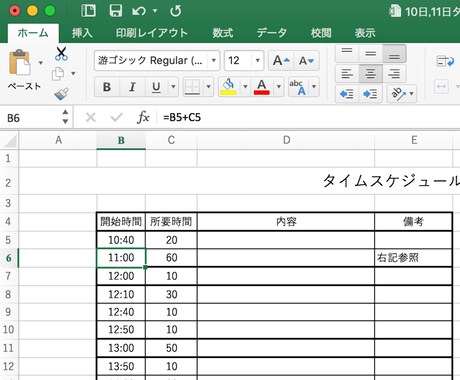460x380 pixels.
Task: Click the formula bar showing =B5+C5
Action: coord(309,117)
